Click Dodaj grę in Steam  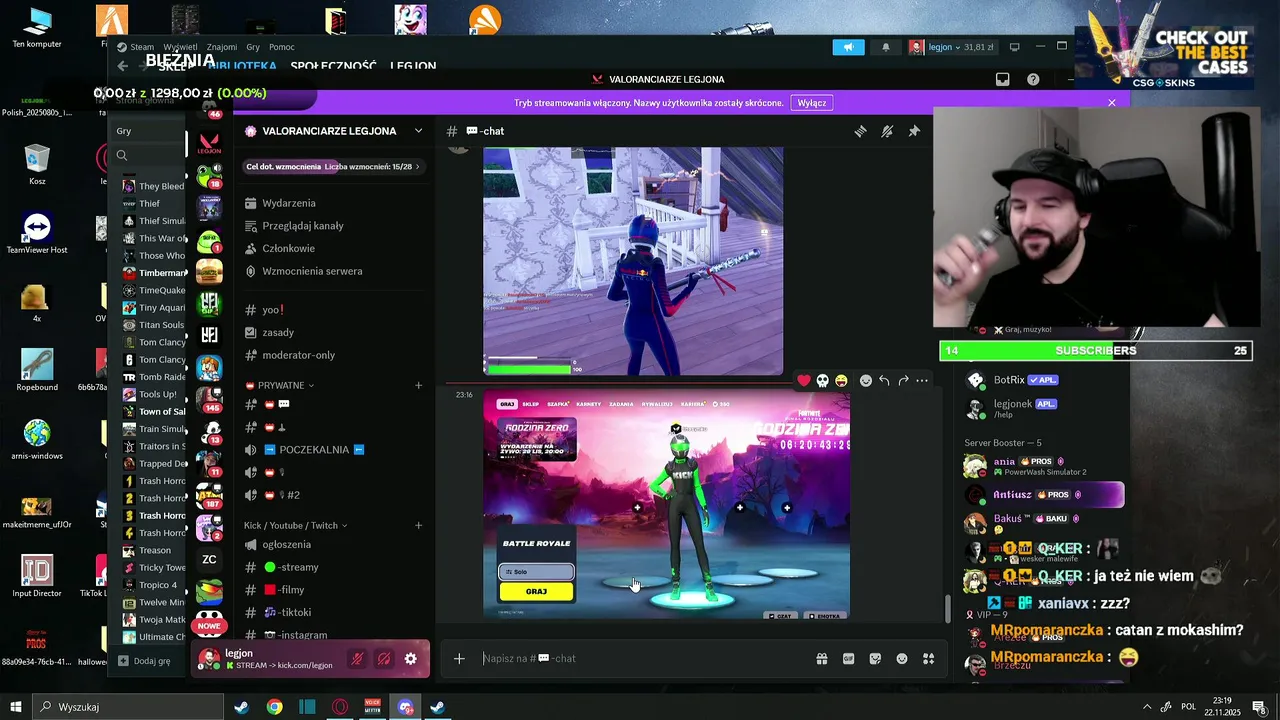pyautogui.click(x=144, y=661)
